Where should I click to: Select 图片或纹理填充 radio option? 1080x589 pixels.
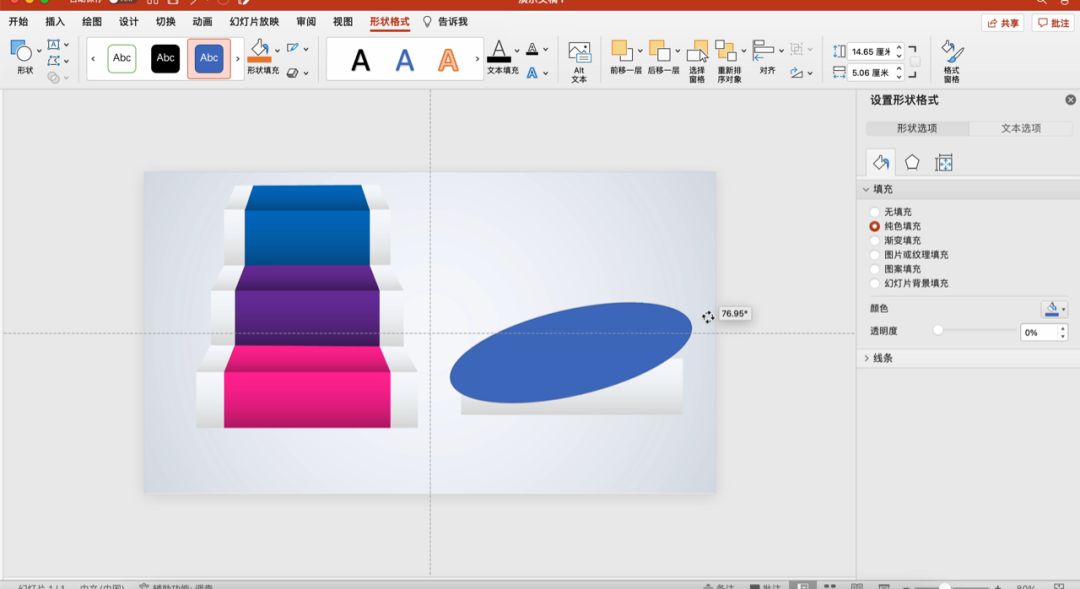click(875, 255)
